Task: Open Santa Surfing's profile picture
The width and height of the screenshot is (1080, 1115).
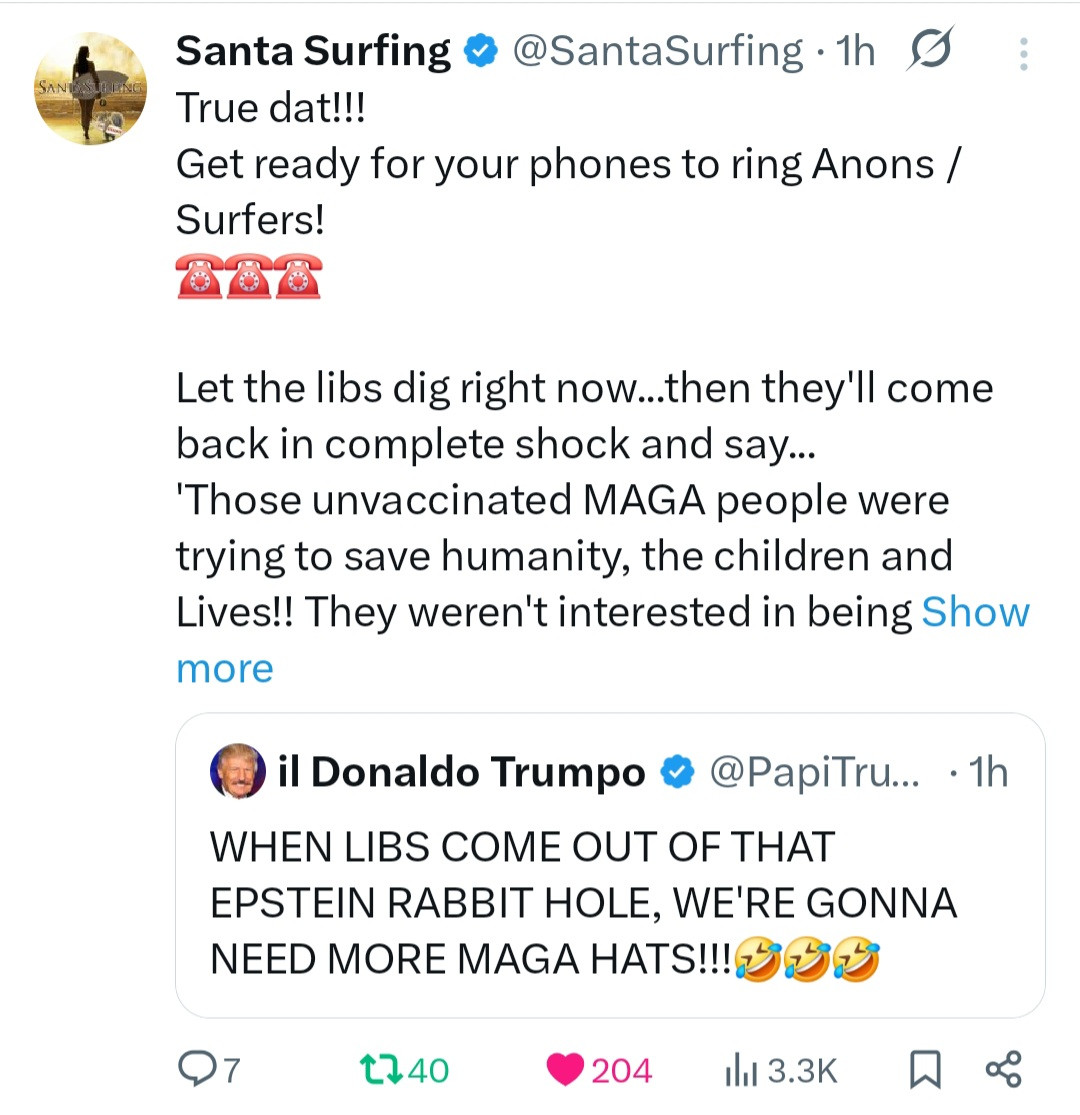Action: pos(90,89)
